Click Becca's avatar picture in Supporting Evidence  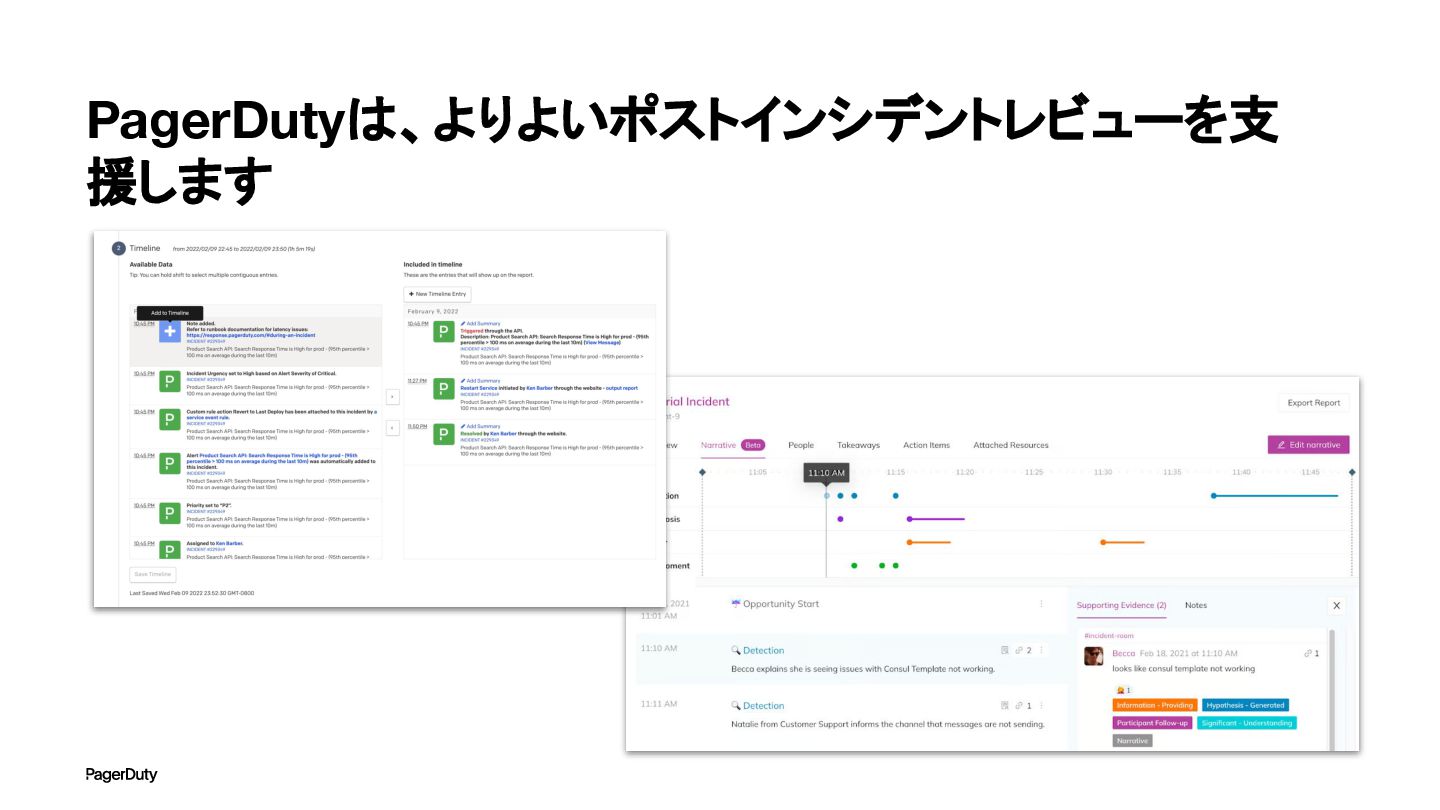(1094, 656)
